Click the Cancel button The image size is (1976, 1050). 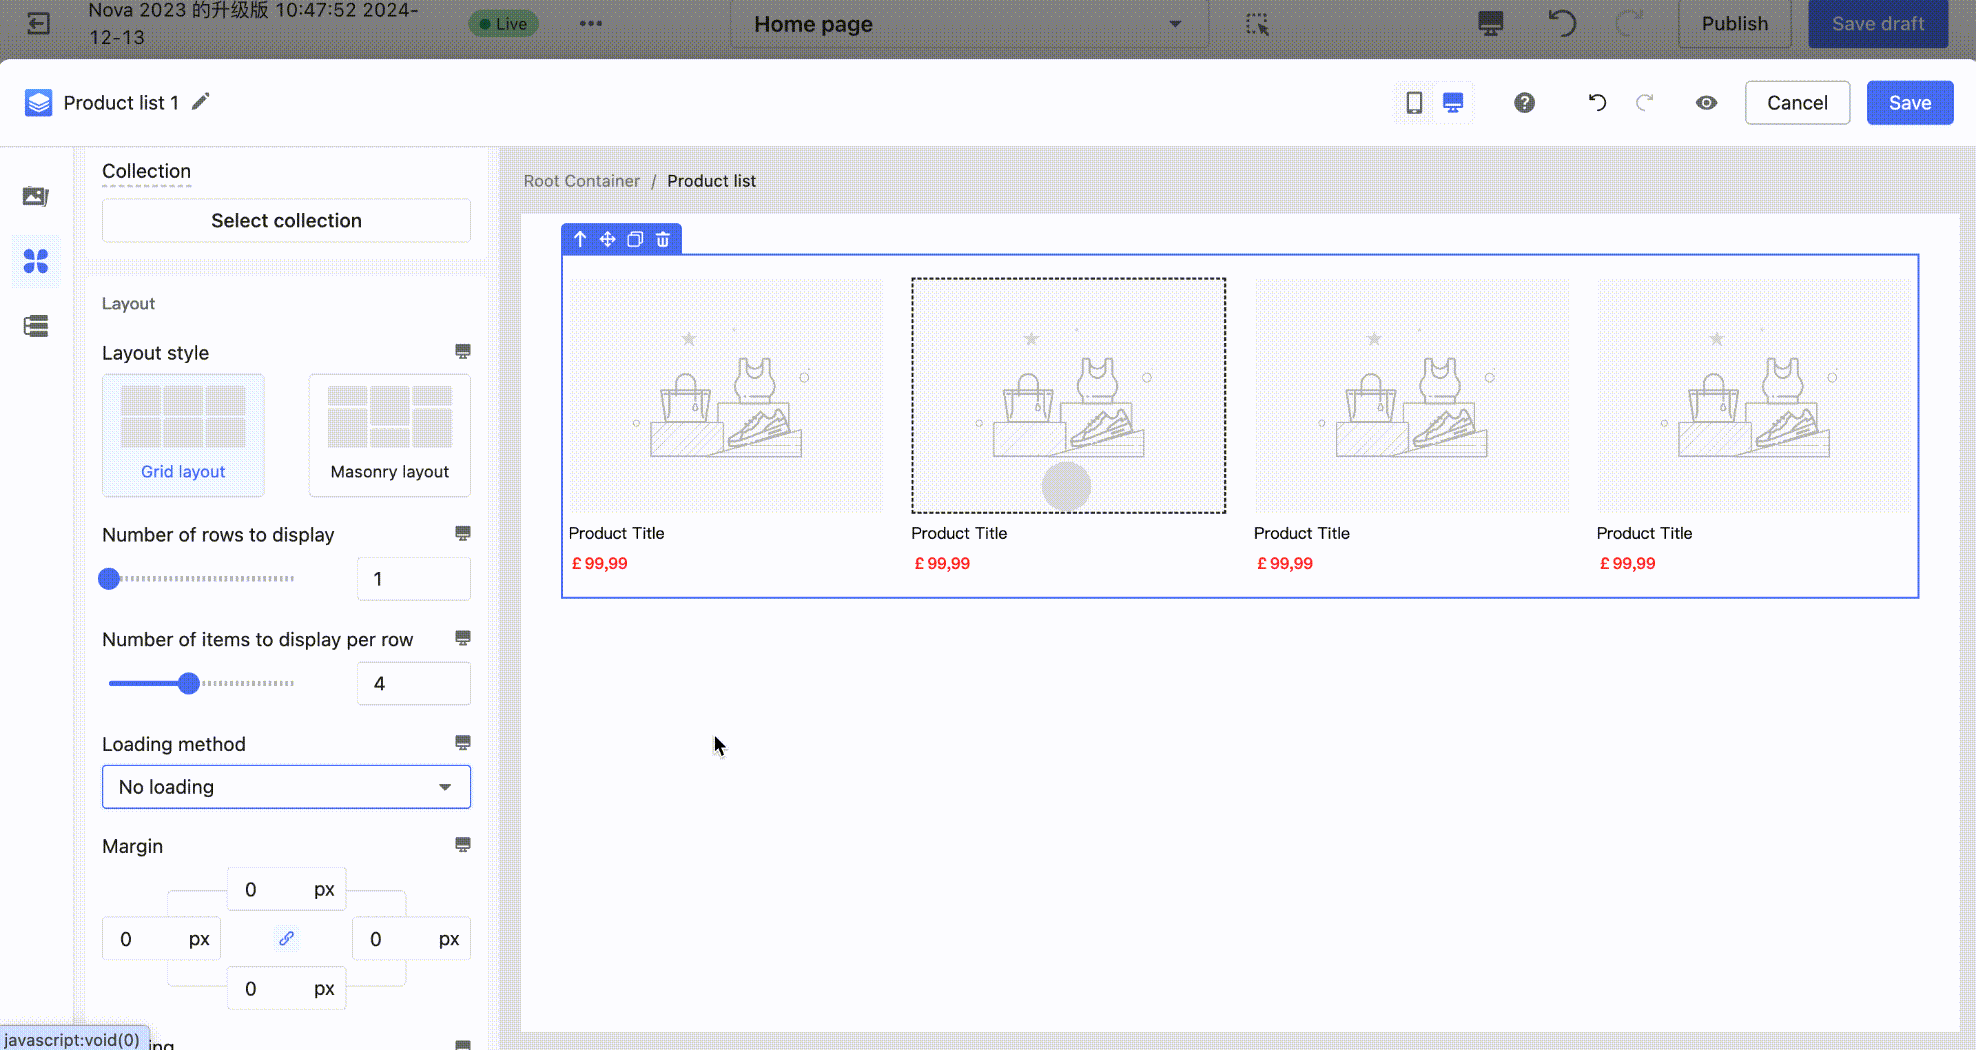coord(1797,103)
